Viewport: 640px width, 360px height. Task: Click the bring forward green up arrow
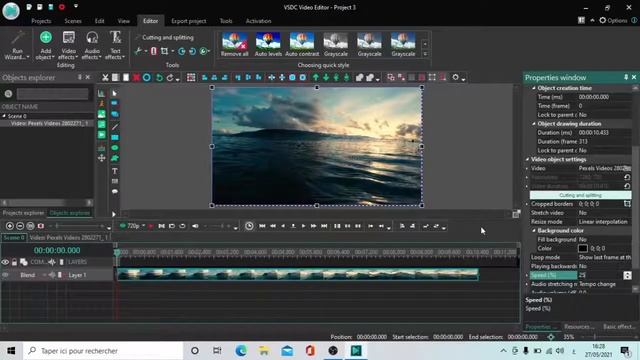point(316,78)
